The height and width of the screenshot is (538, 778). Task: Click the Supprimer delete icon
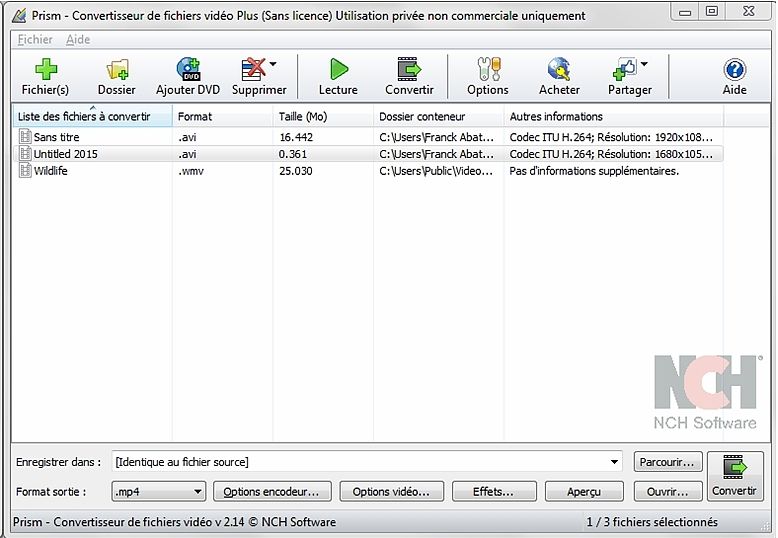pyautogui.click(x=255, y=70)
